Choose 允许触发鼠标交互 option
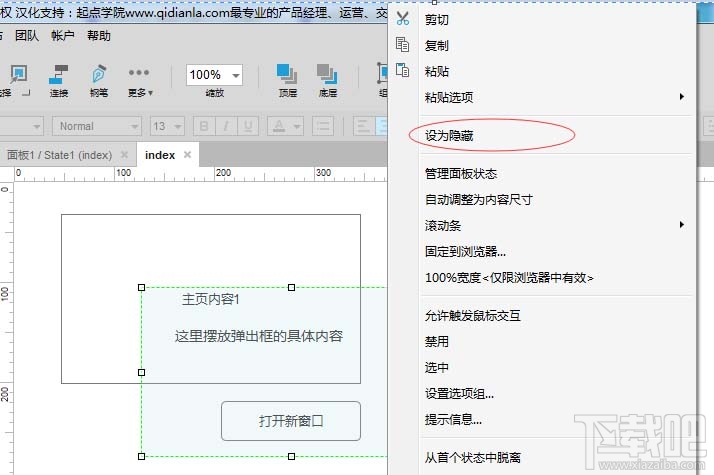 473,316
